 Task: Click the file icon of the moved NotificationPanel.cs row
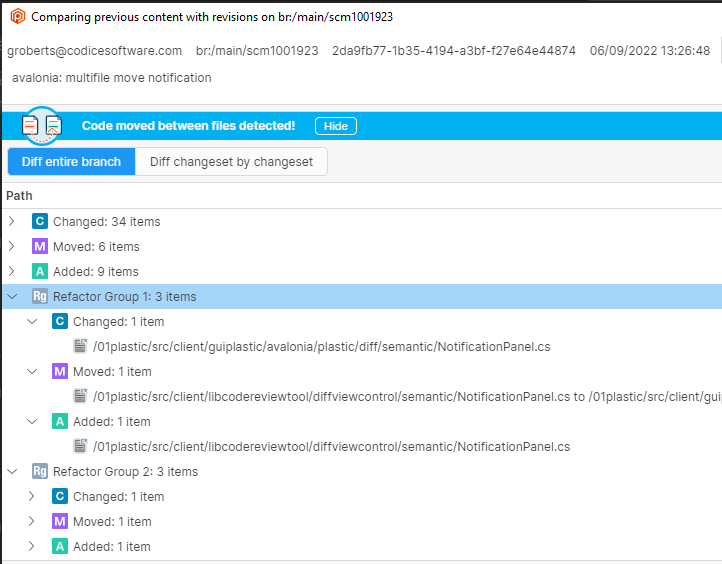point(81,396)
